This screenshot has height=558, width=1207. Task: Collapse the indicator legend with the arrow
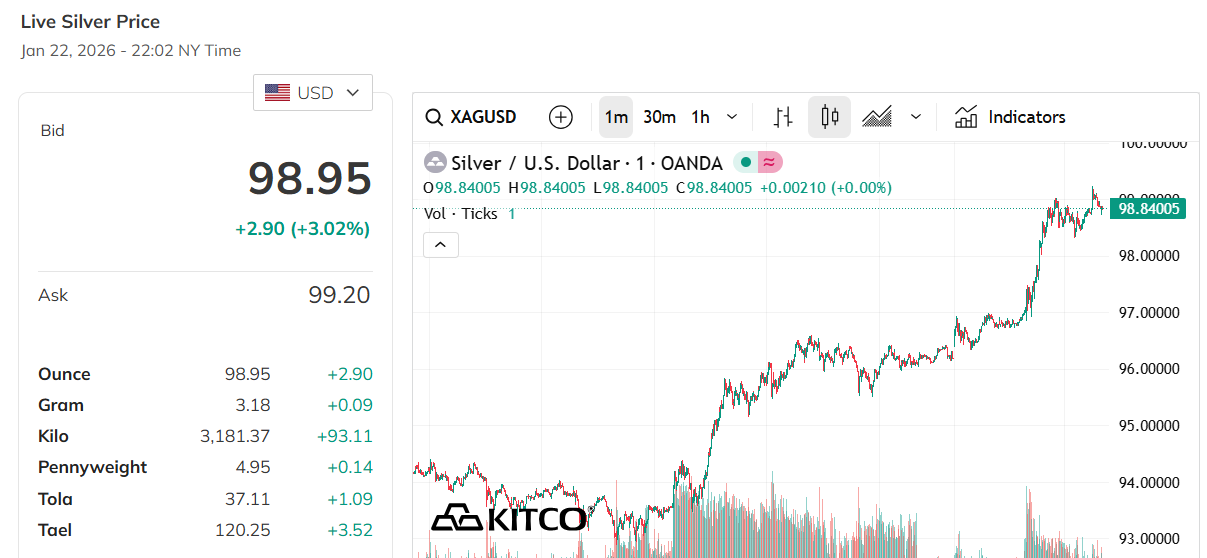coord(441,244)
